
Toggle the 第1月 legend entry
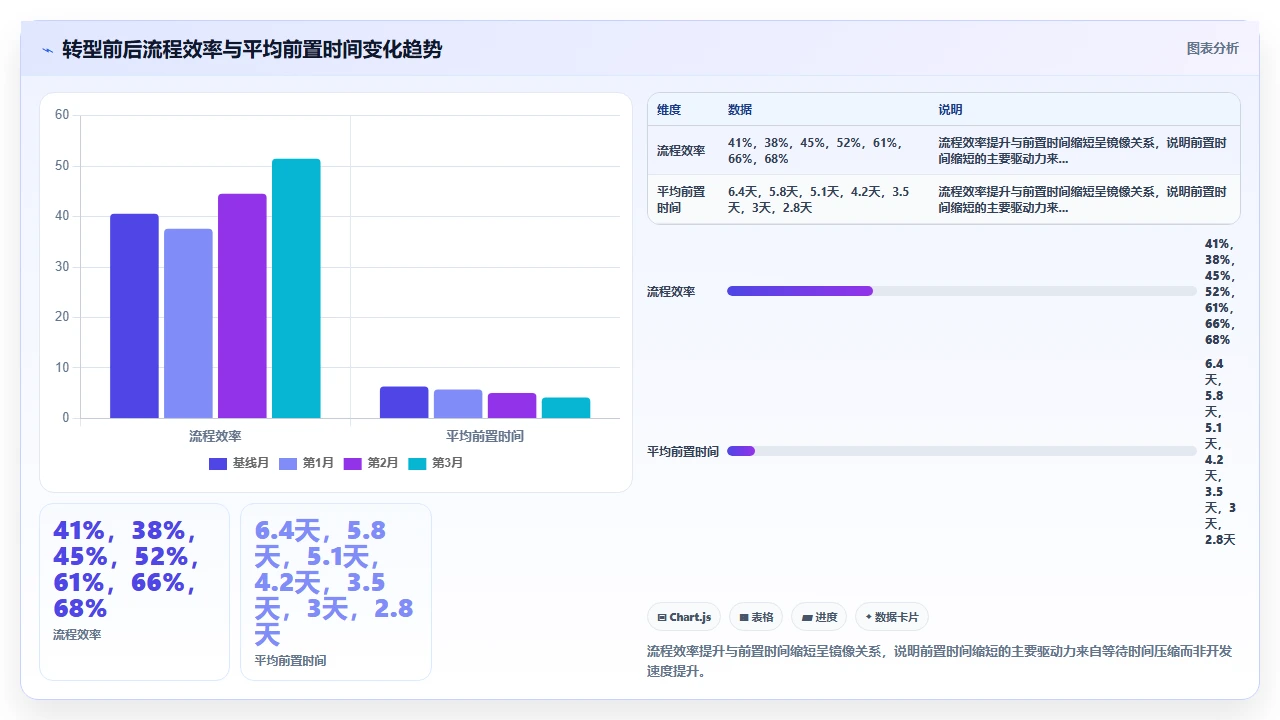[306, 463]
